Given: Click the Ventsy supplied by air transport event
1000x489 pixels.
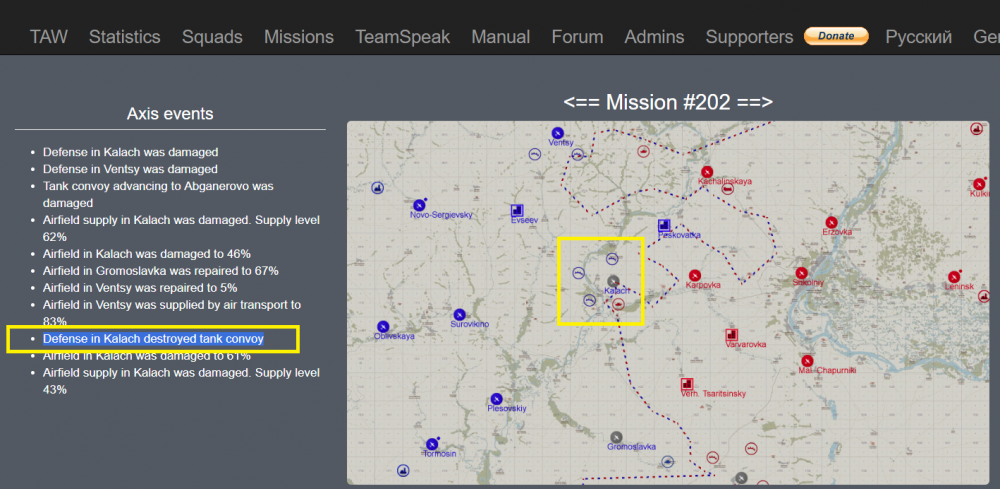Looking at the screenshot, I should point(172,313).
